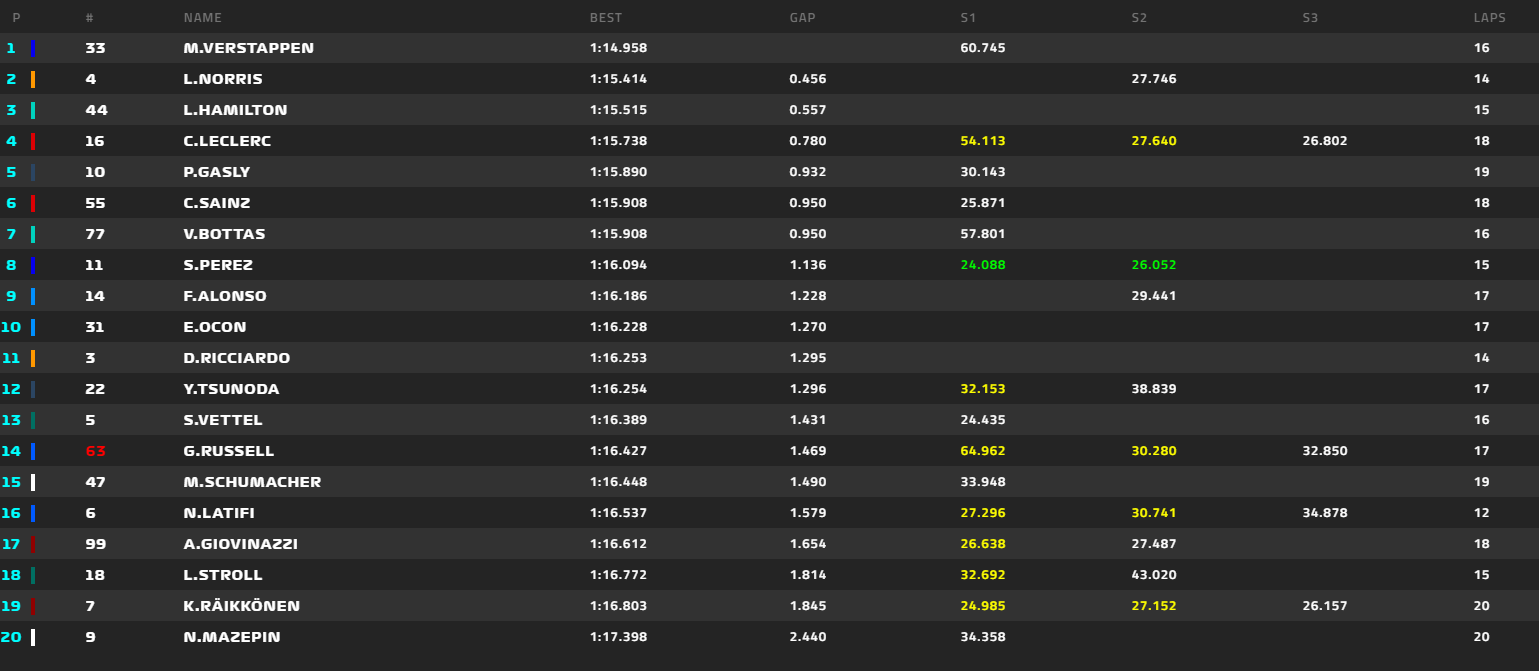The height and width of the screenshot is (671, 1539).
Task: Click Stroll's gap value 1.814
Action: coord(807,575)
